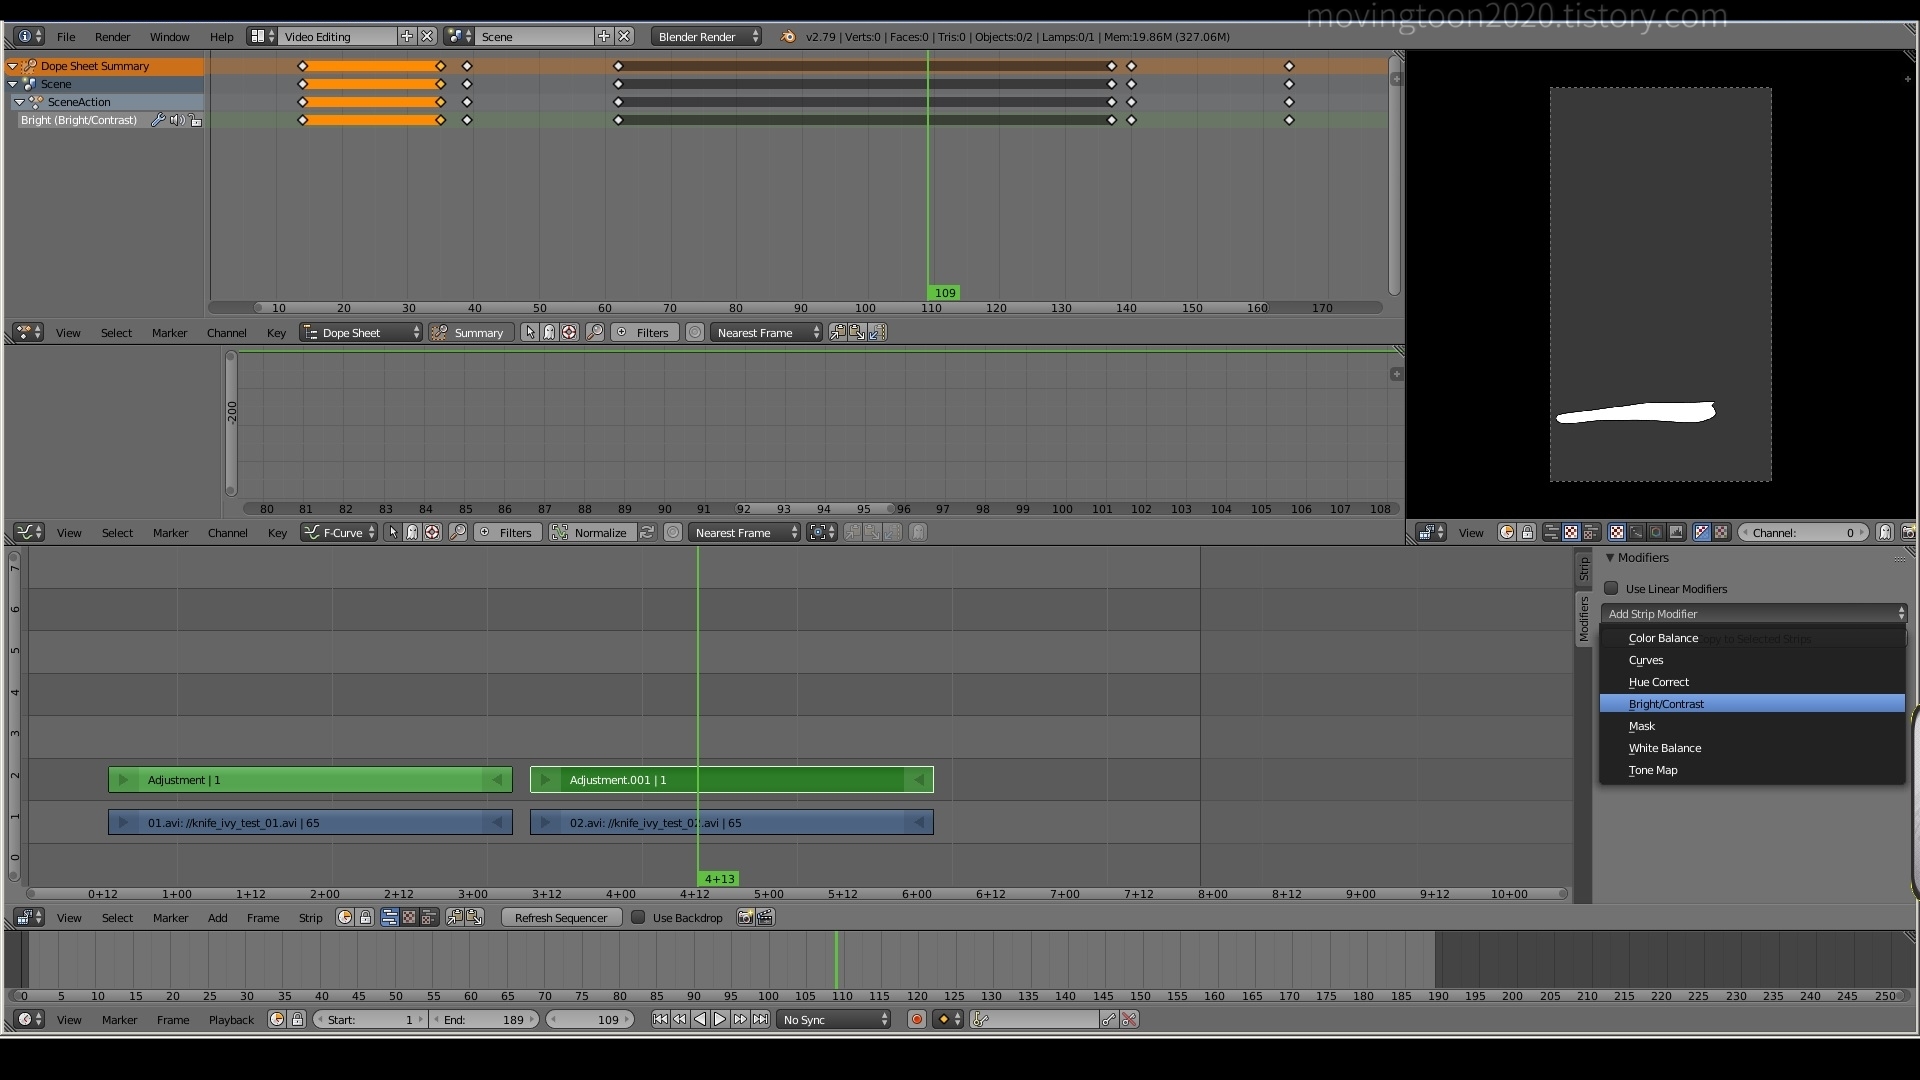Open the Window menu
The width and height of the screenshot is (1920, 1080).
point(169,37)
